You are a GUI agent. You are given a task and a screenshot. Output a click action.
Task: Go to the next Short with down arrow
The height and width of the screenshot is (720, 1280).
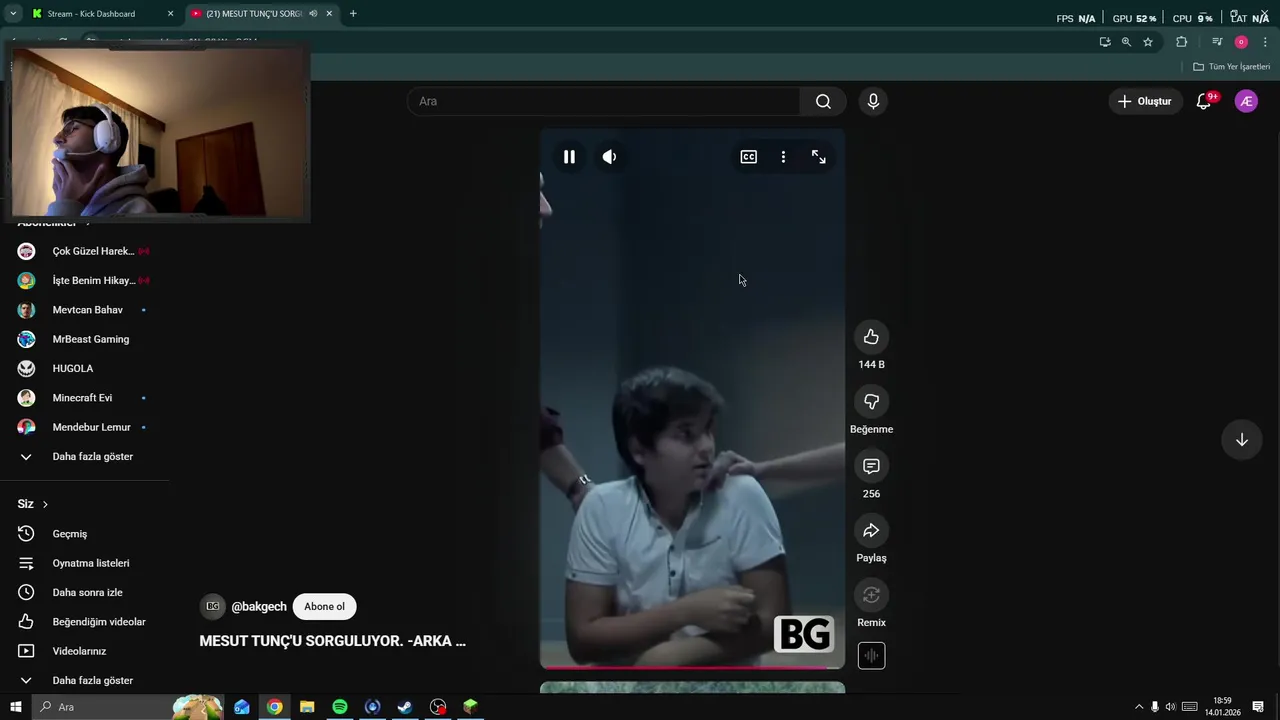pos(1241,440)
